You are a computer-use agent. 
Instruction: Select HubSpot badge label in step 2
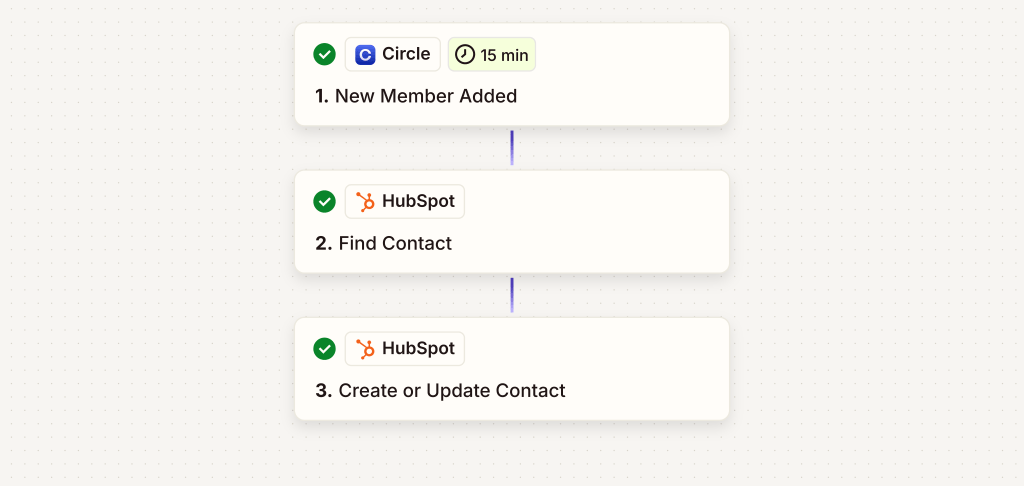click(418, 202)
